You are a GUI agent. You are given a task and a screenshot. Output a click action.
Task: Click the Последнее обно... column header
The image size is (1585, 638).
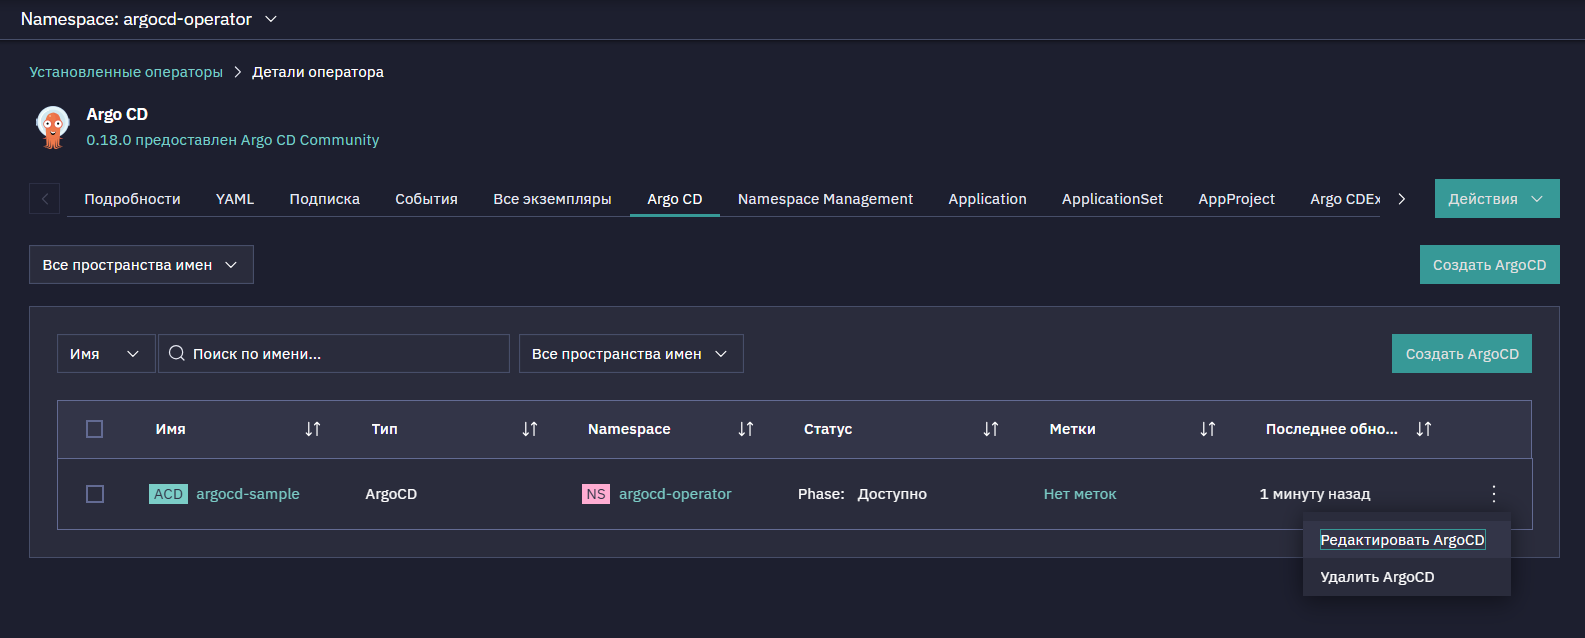1332,429
